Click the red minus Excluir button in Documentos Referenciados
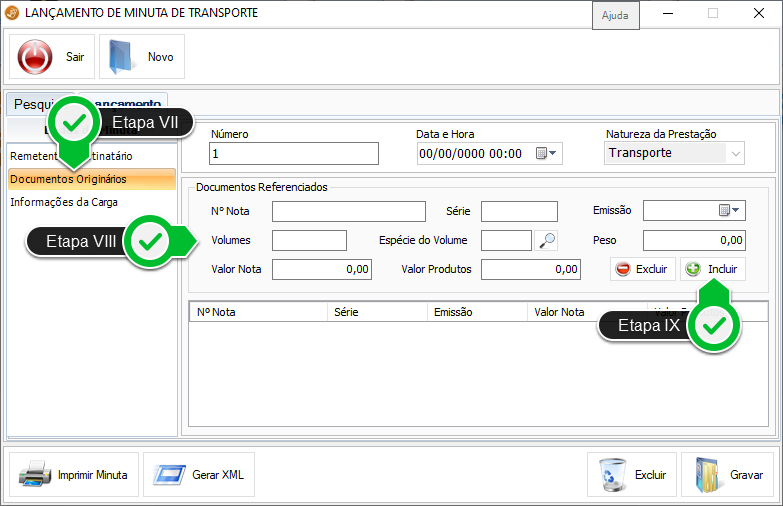 point(643,269)
